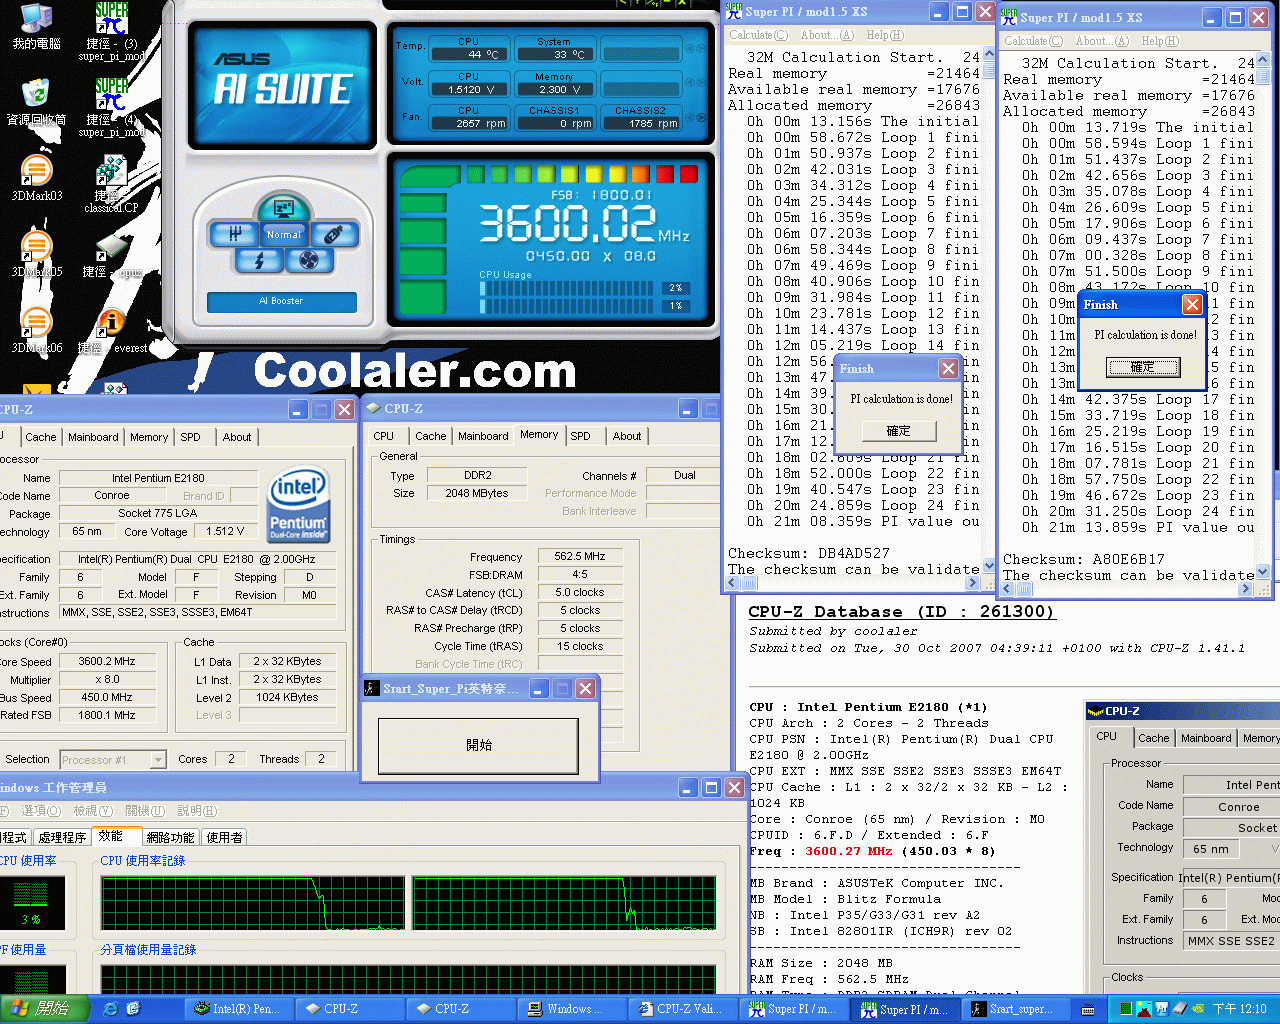Open Mainboard tab in CPU-Z validation screenshot
The width and height of the screenshot is (1280, 1024).
click(x=1206, y=738)
